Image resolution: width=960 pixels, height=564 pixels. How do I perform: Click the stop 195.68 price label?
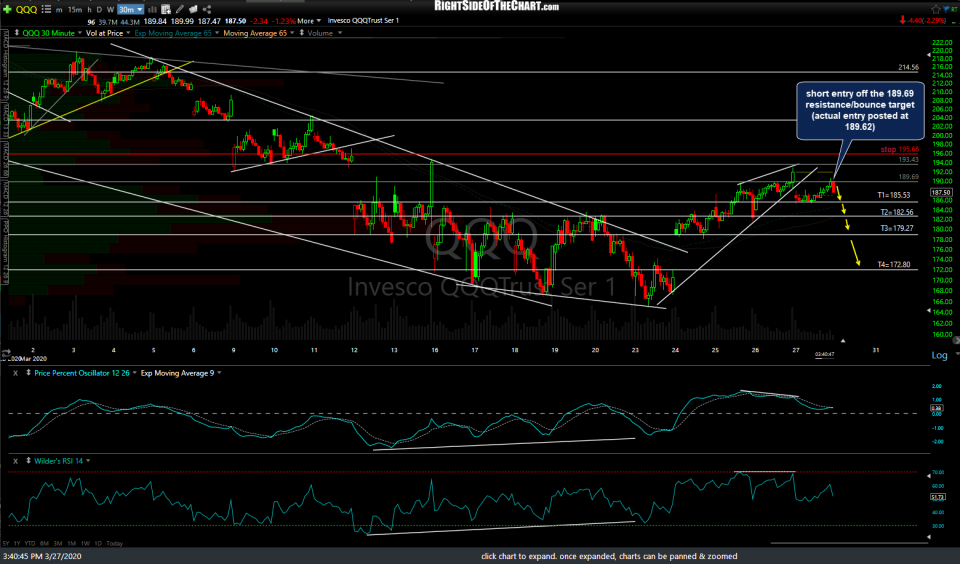[899, 149]
